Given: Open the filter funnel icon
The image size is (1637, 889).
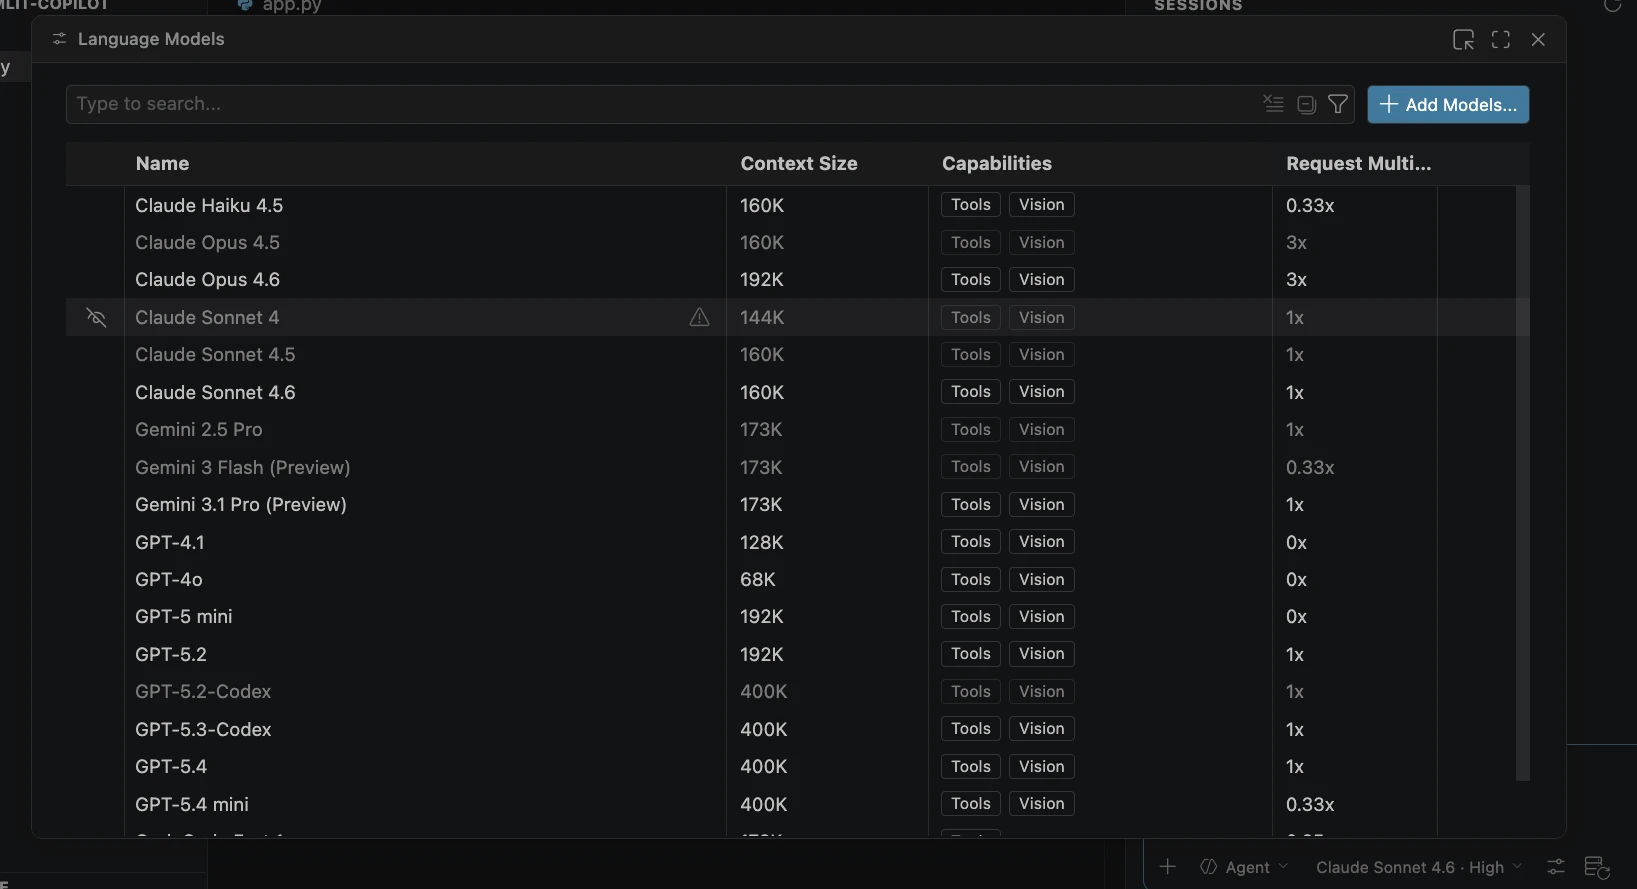Looking at the screenshot, I should click(x=1338, y=104).
